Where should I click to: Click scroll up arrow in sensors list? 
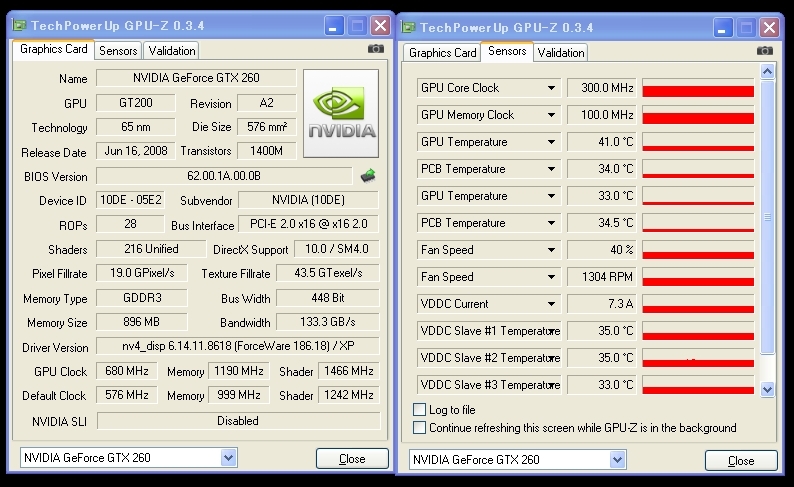click(x=768, y=71)
